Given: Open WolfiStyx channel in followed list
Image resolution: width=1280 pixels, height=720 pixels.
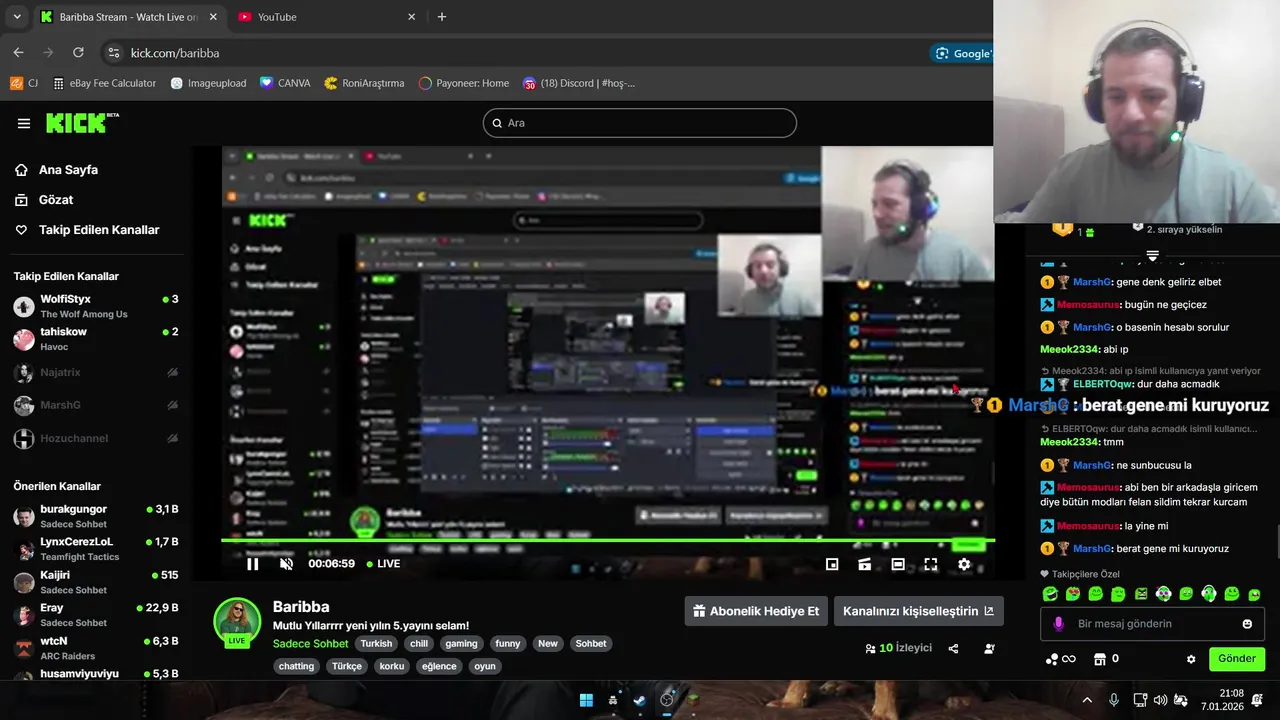Looking at the screenshot, I should (x=96, y=306).
